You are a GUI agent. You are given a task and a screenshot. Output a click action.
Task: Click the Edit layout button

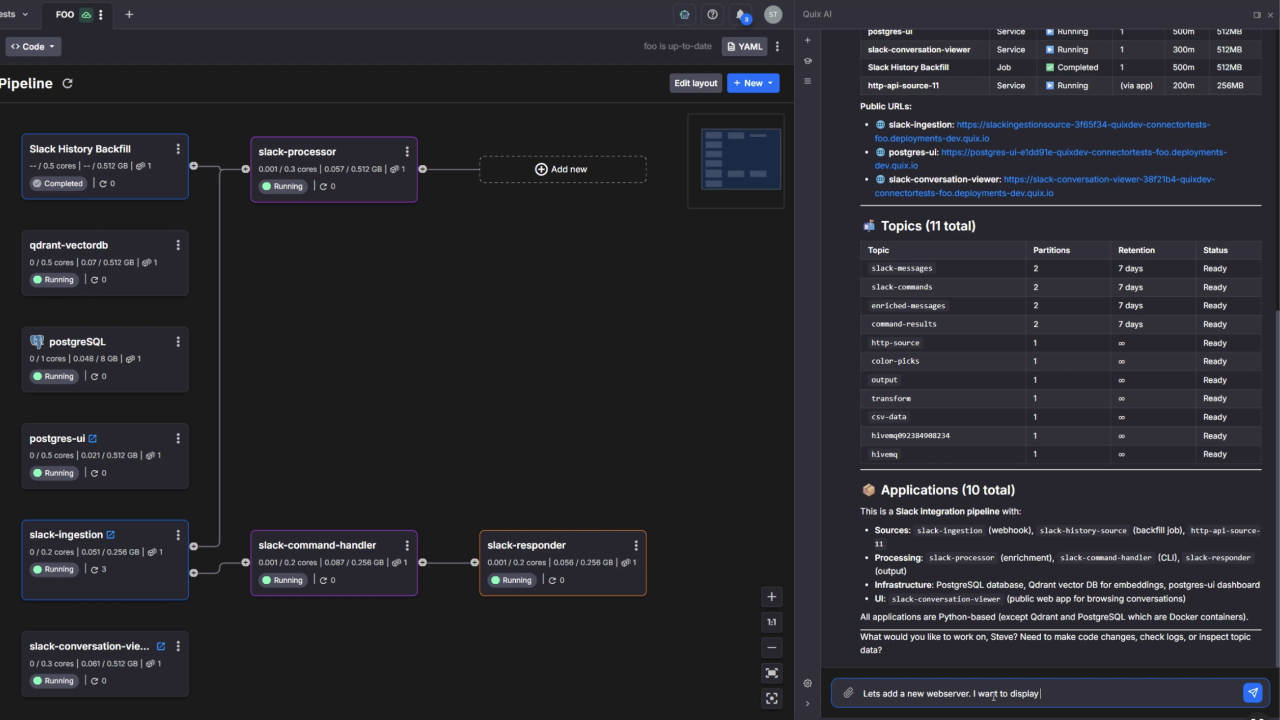695,83
